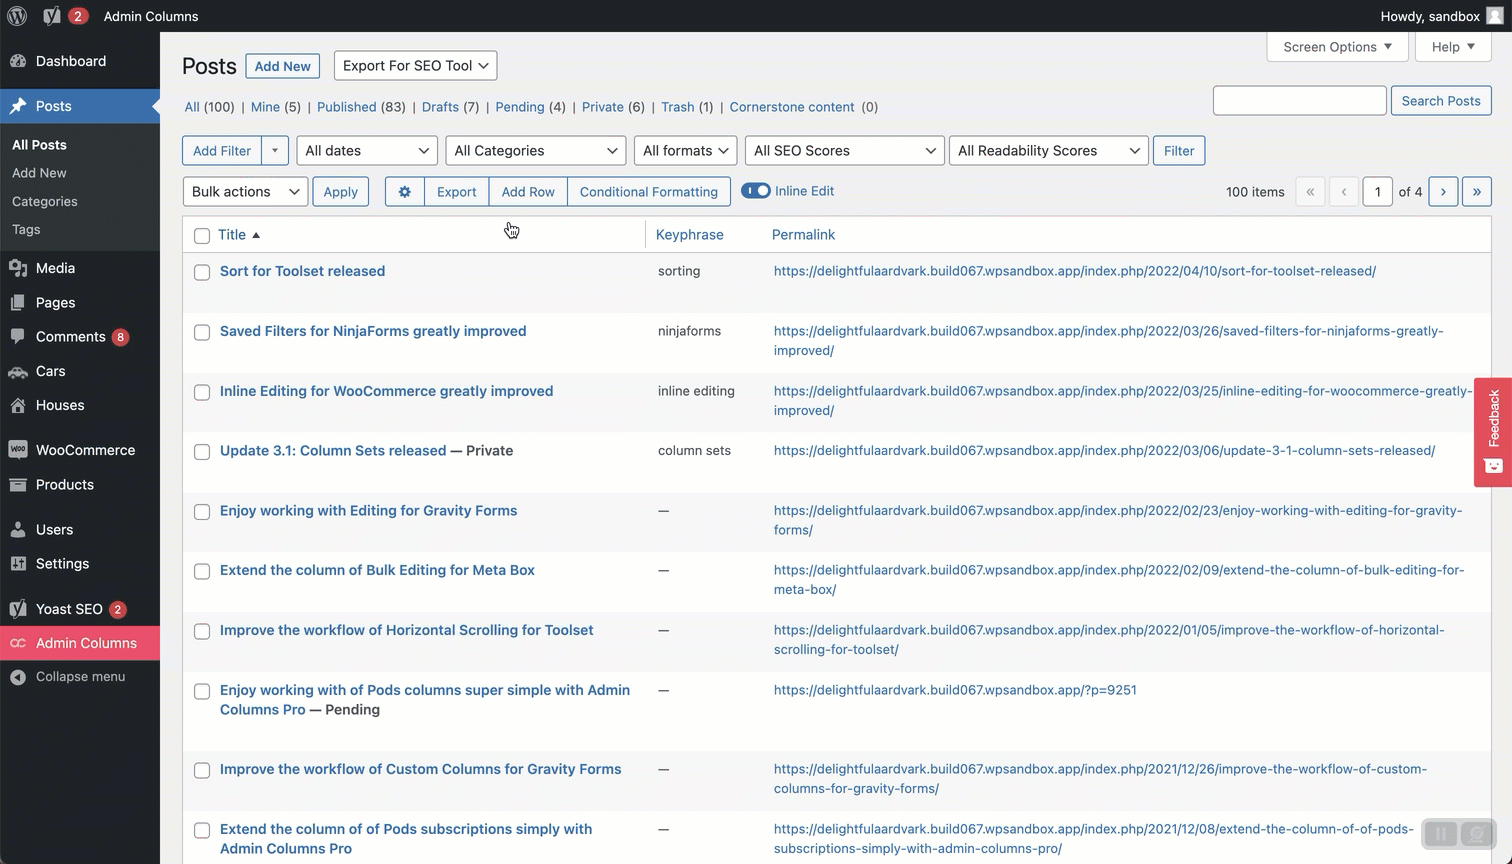Select checkbox for Saved Filters for NinjaForms
The width and height of the screenshot is (1512, 864).
202,332
